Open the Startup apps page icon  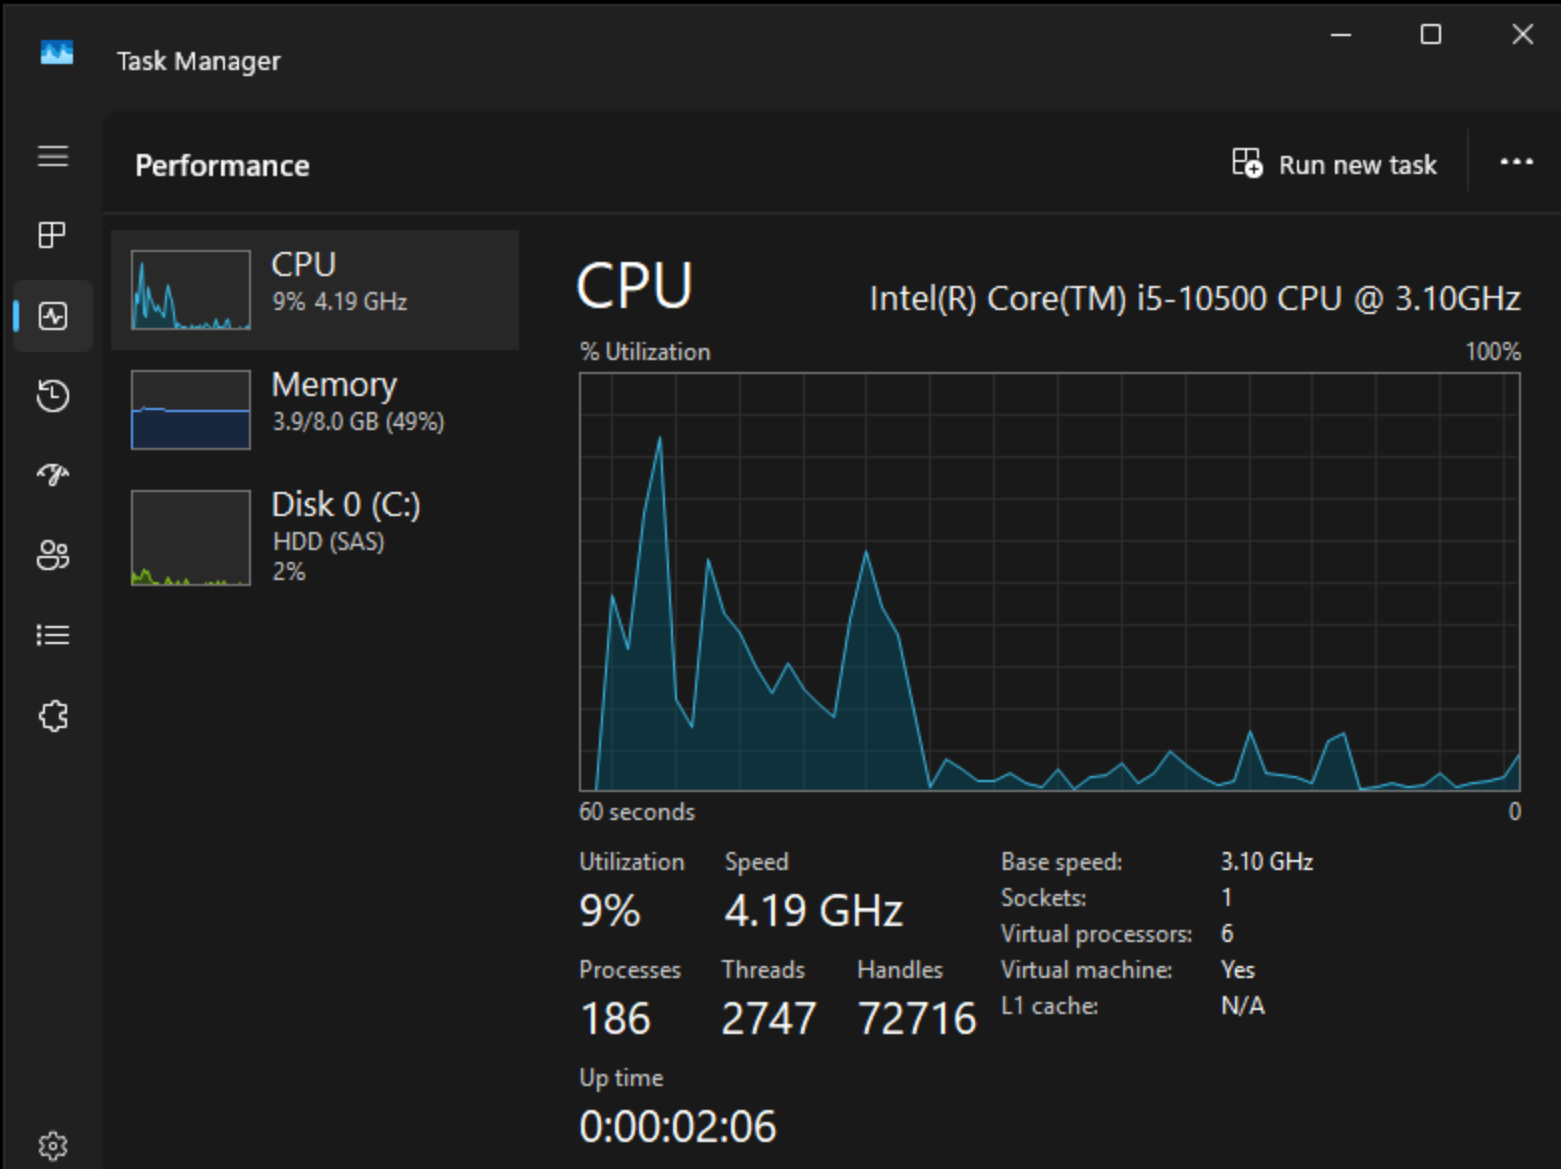click(53, 474)
